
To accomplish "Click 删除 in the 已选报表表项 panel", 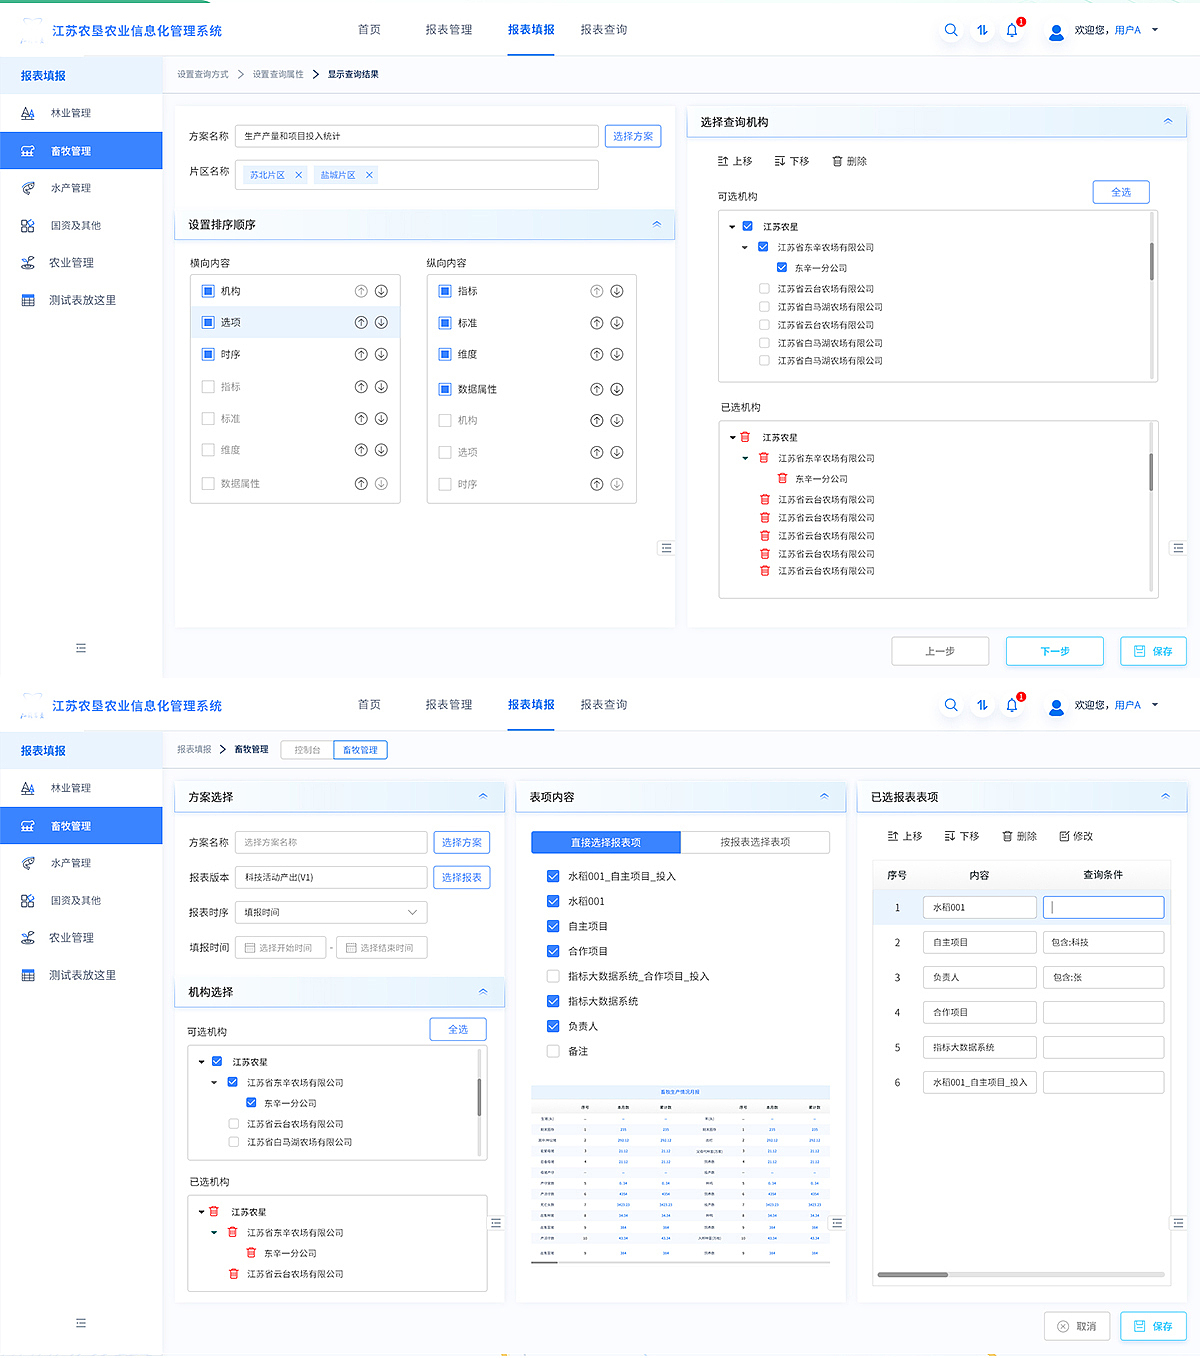I will pos(1020,836).
